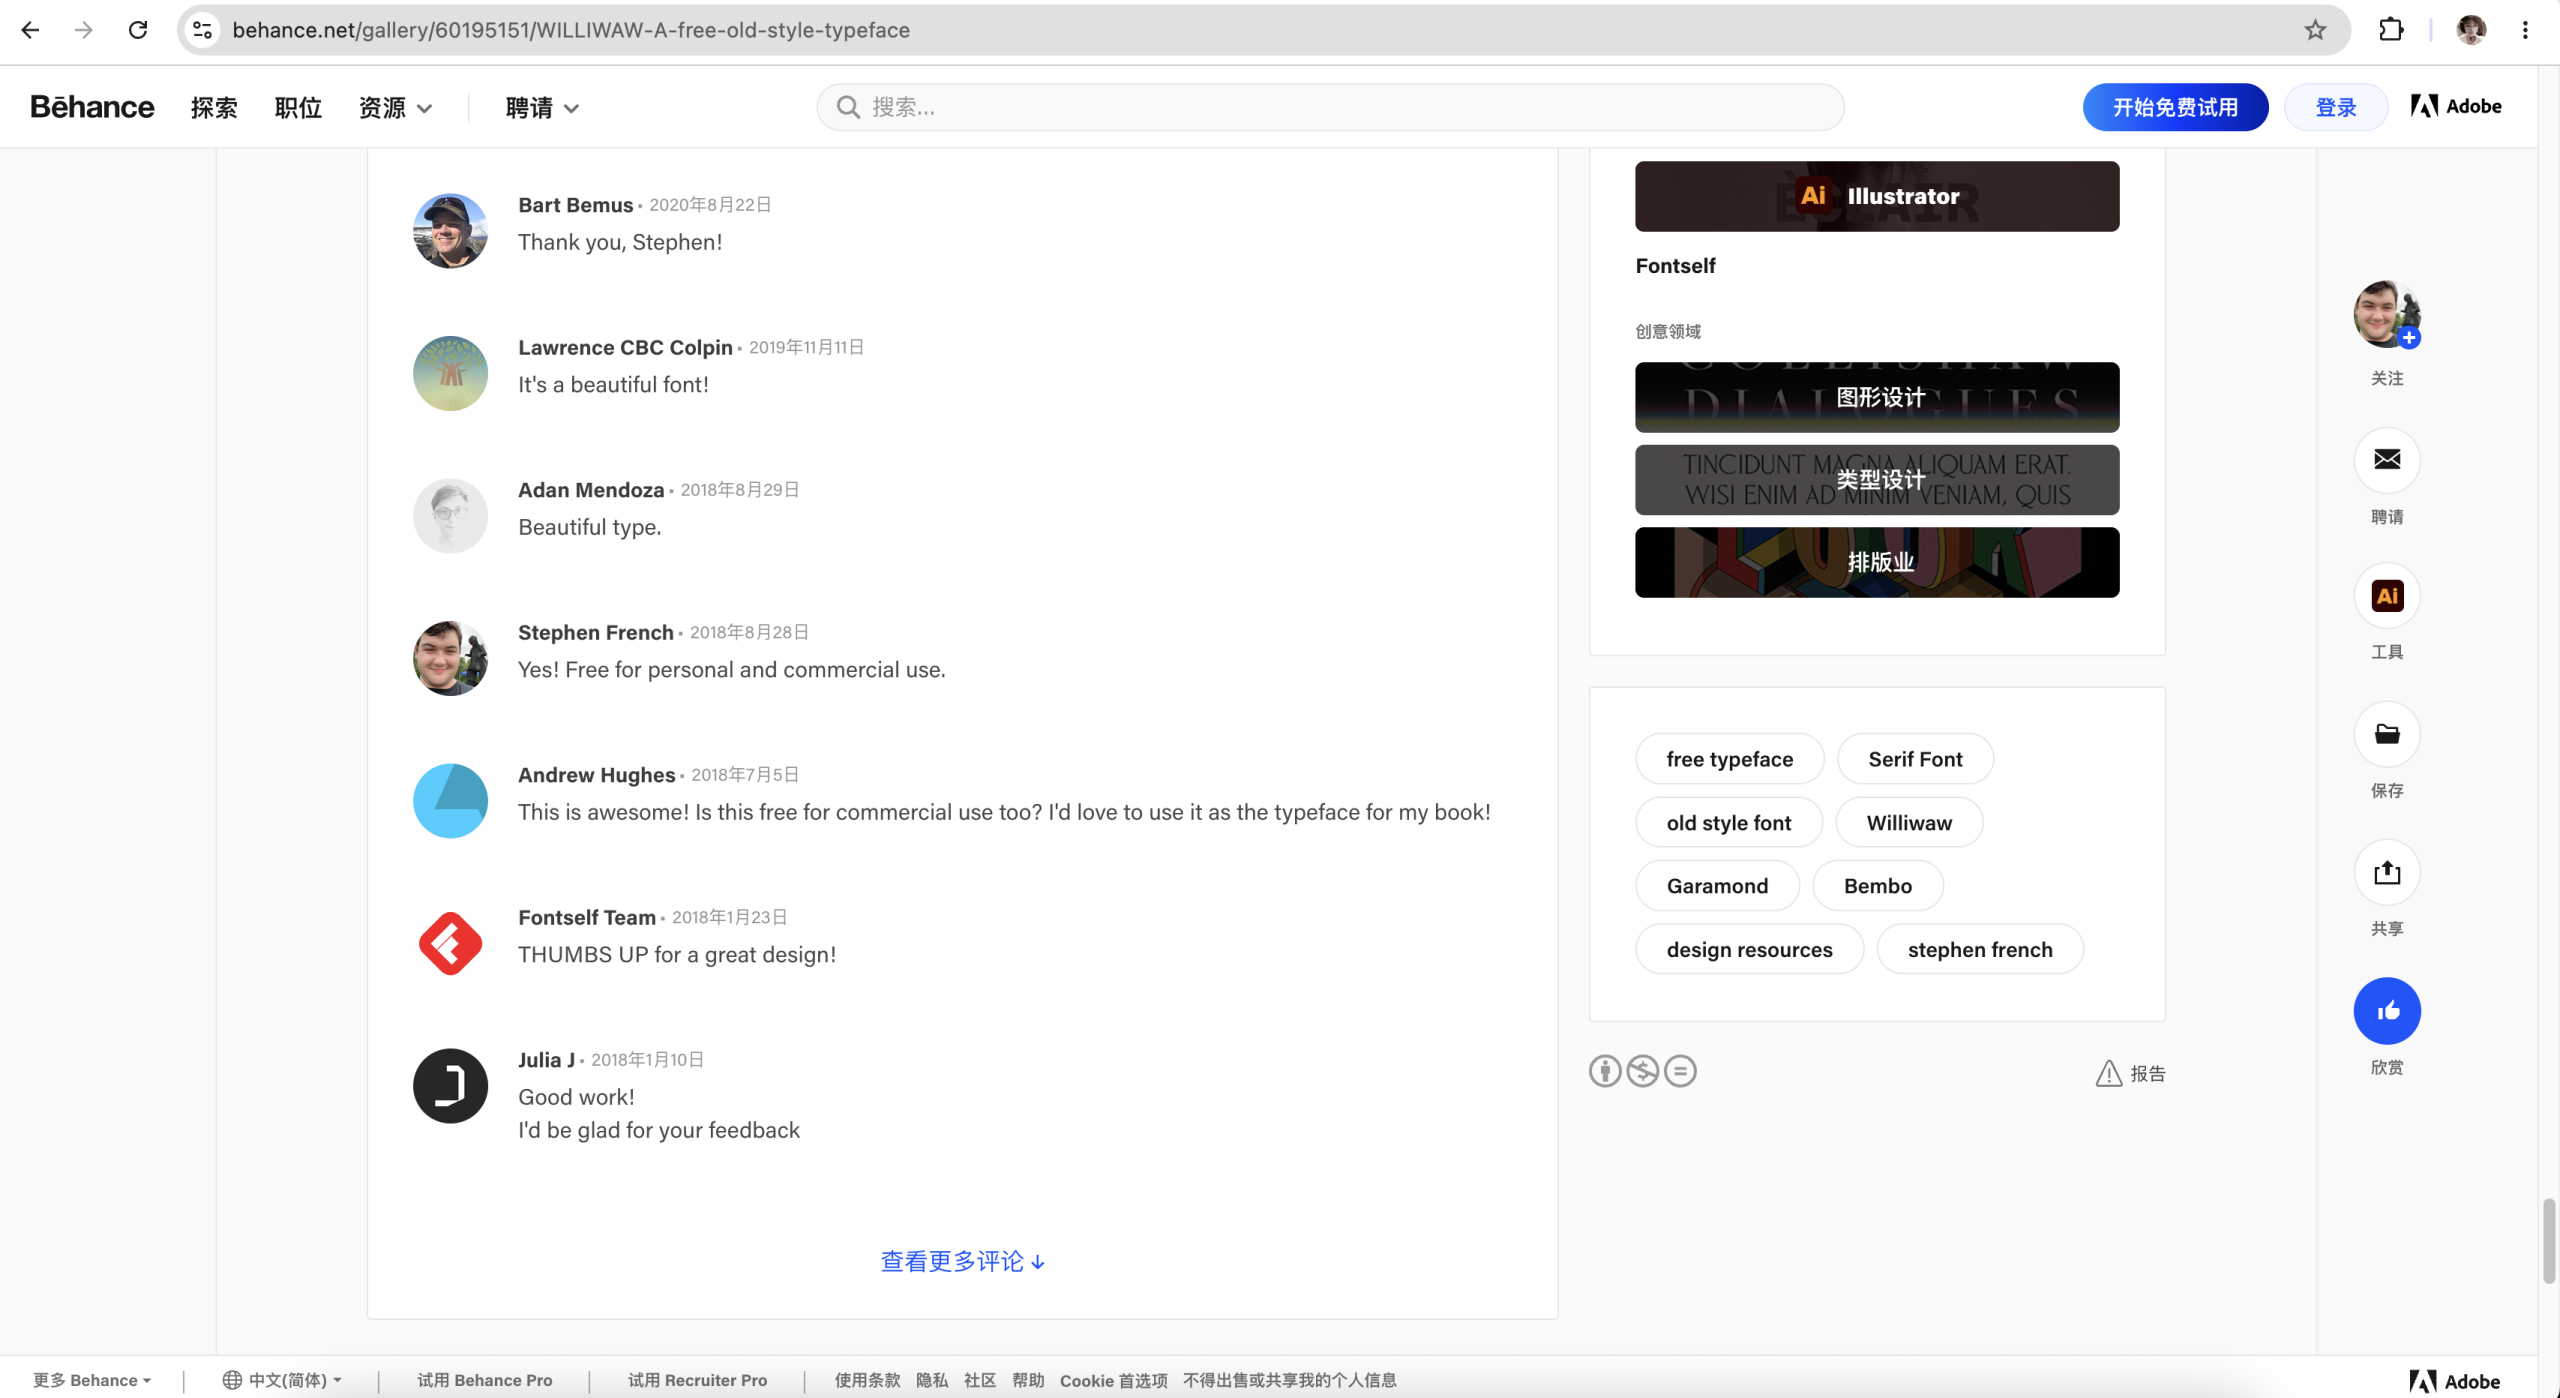
Task: Select the stephen french tag
Action: [x=1980, y=950]
